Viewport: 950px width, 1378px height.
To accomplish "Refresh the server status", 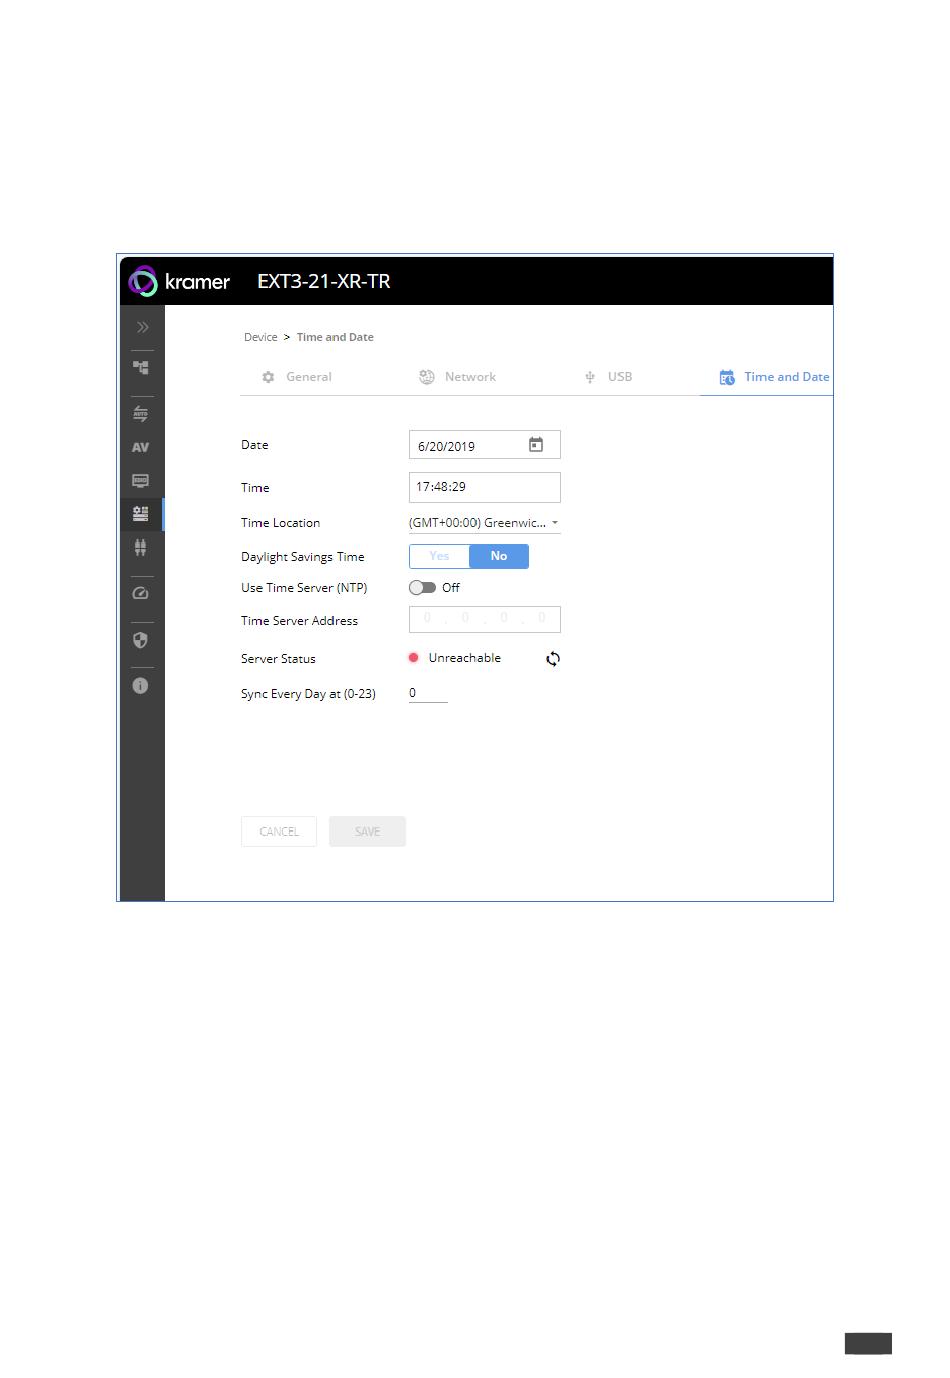I will click(x=553, y=658).
